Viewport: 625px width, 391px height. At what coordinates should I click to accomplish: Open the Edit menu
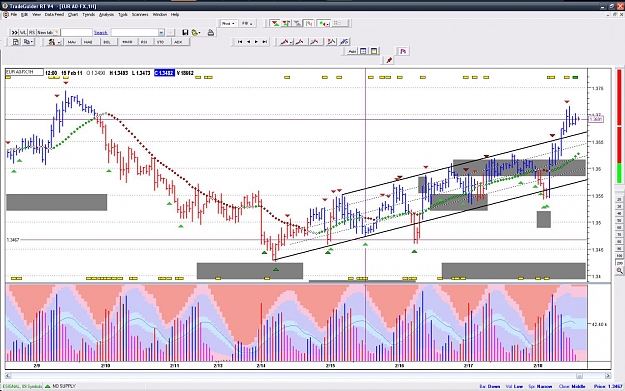click(x=24, y=14)
